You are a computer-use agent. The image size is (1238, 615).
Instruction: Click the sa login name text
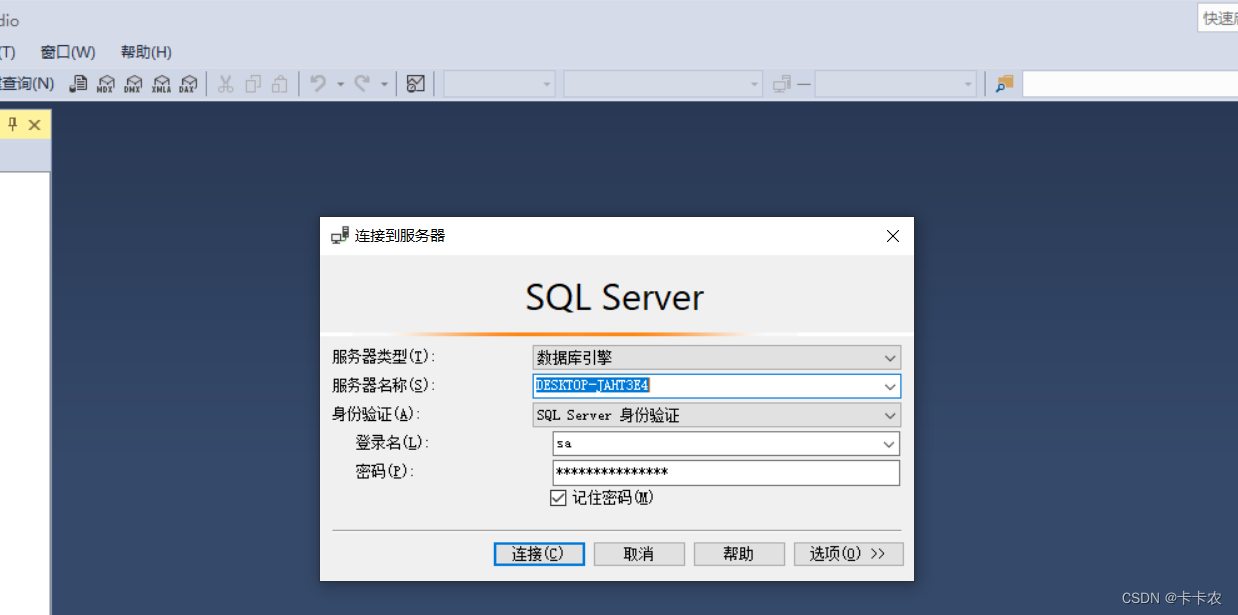pyautogui.click(x=564, y=444)
